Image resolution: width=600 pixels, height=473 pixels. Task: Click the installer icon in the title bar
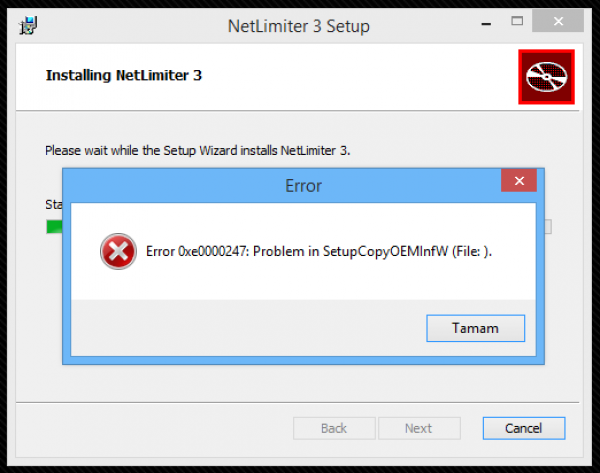click(x=28, y=26)
